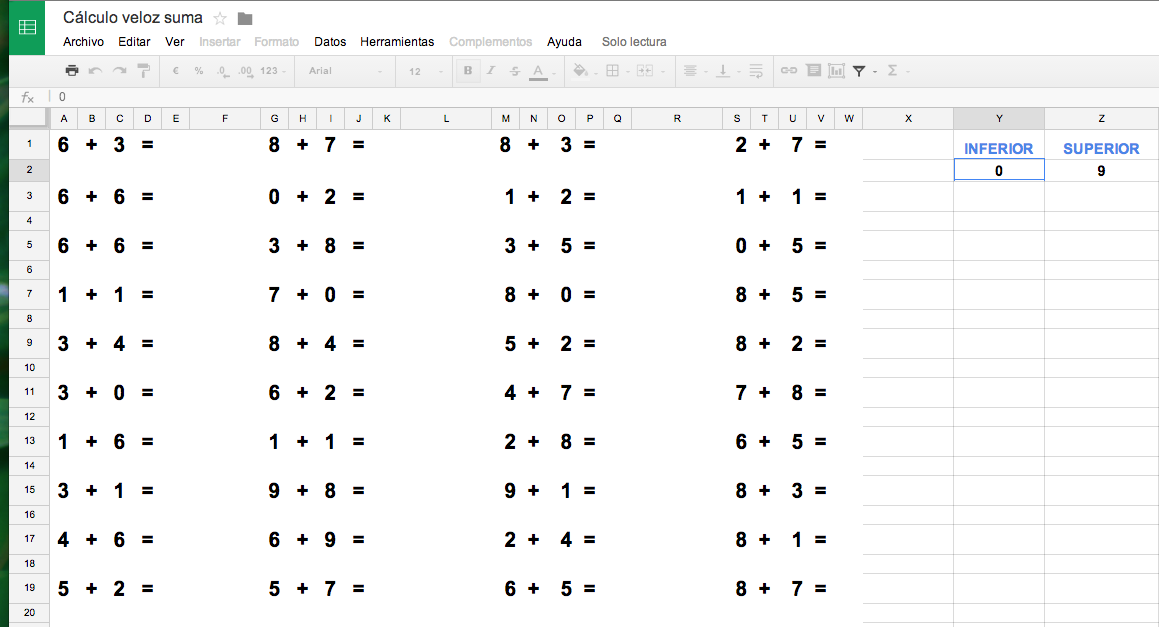Click the folder icon beside the title
The height and width of the screenshot is (627, 1159).
click(245, 18)
